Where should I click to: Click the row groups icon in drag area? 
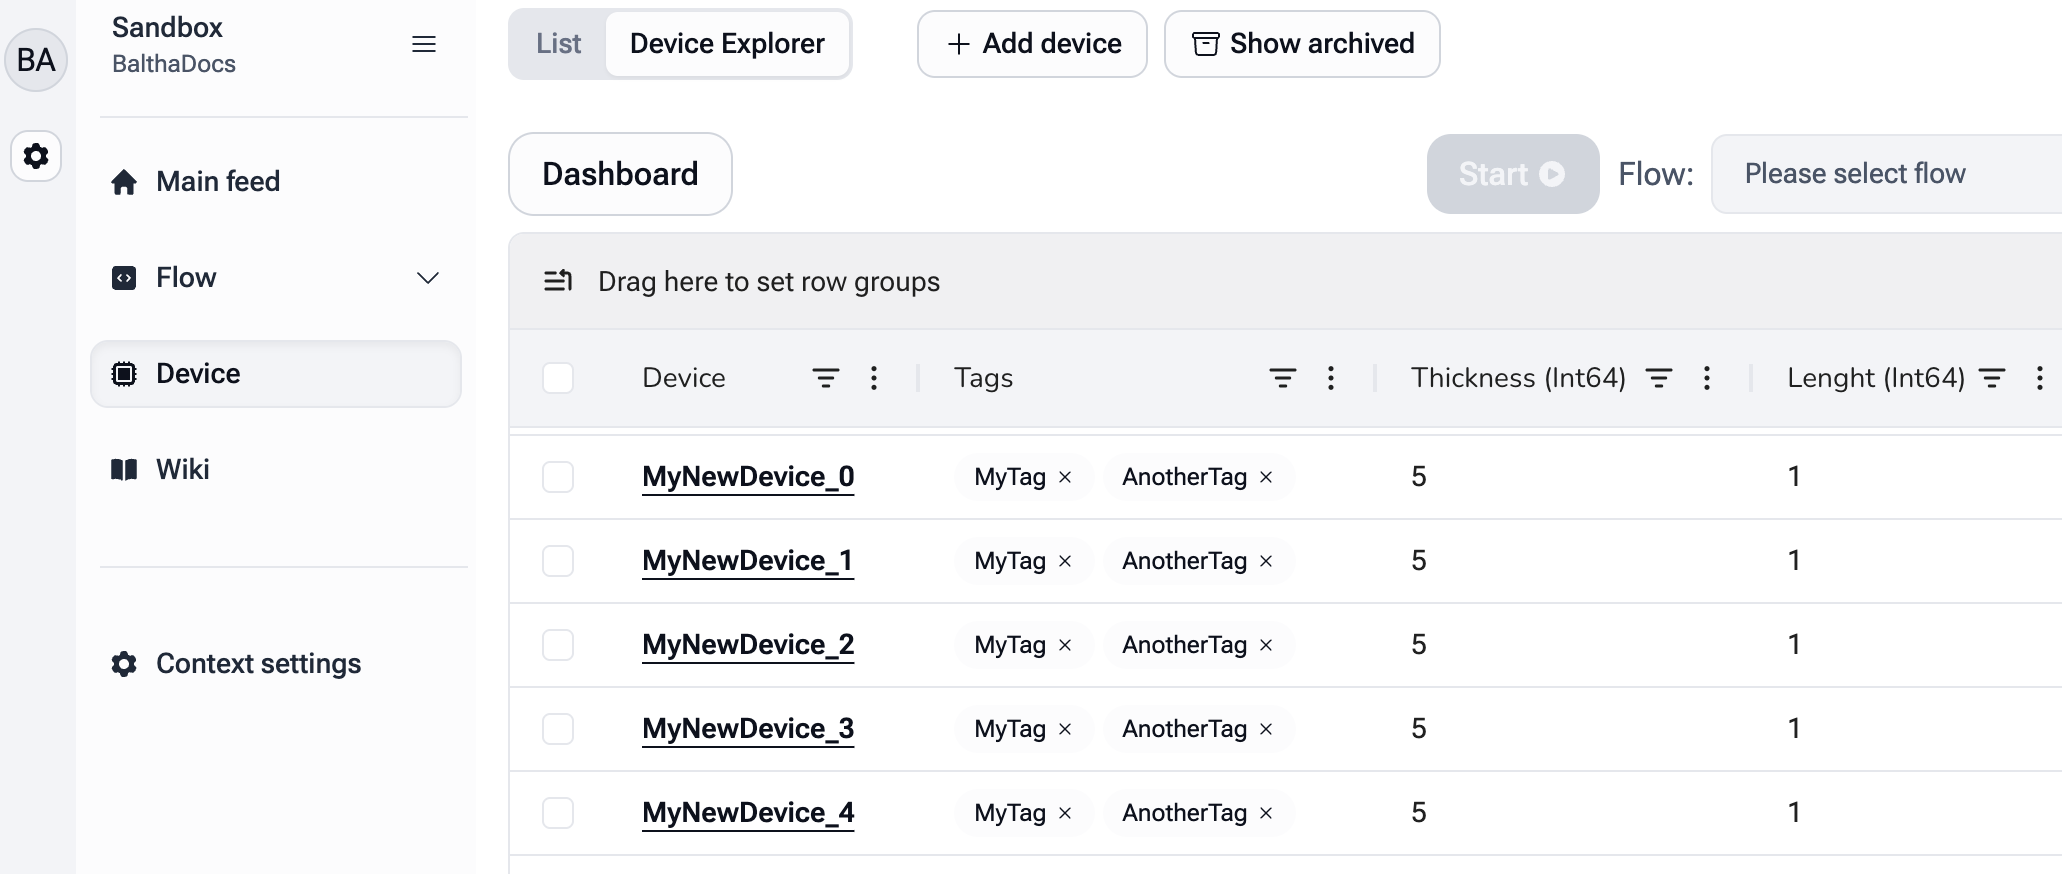[x=558, y=281]
